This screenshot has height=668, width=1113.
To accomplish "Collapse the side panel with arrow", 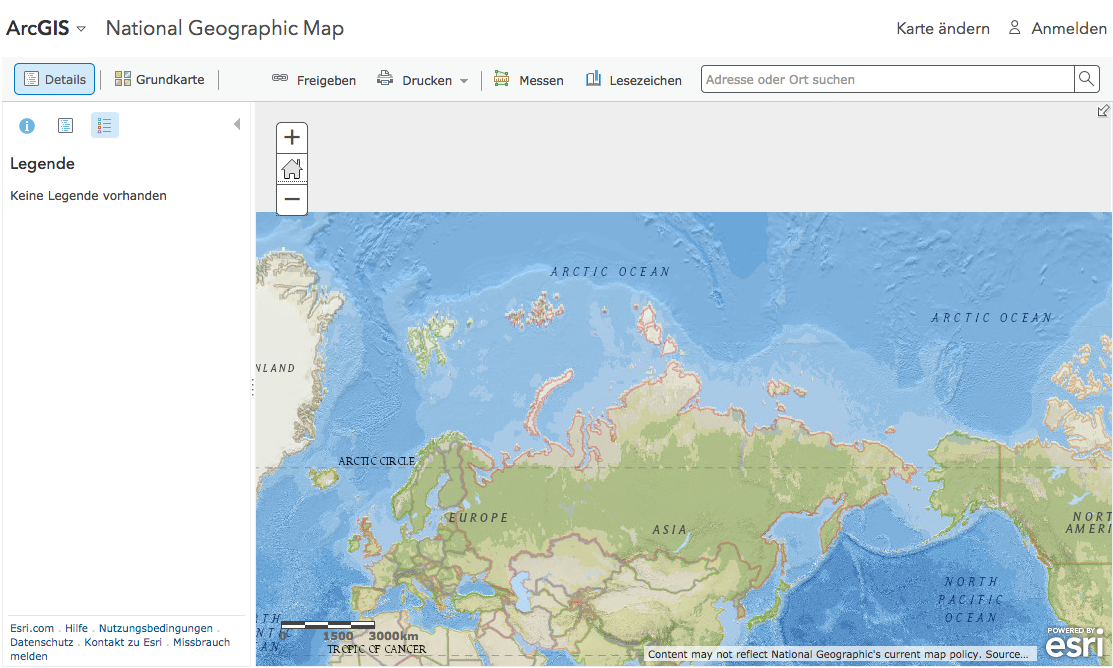I will (x=237, y=124).
